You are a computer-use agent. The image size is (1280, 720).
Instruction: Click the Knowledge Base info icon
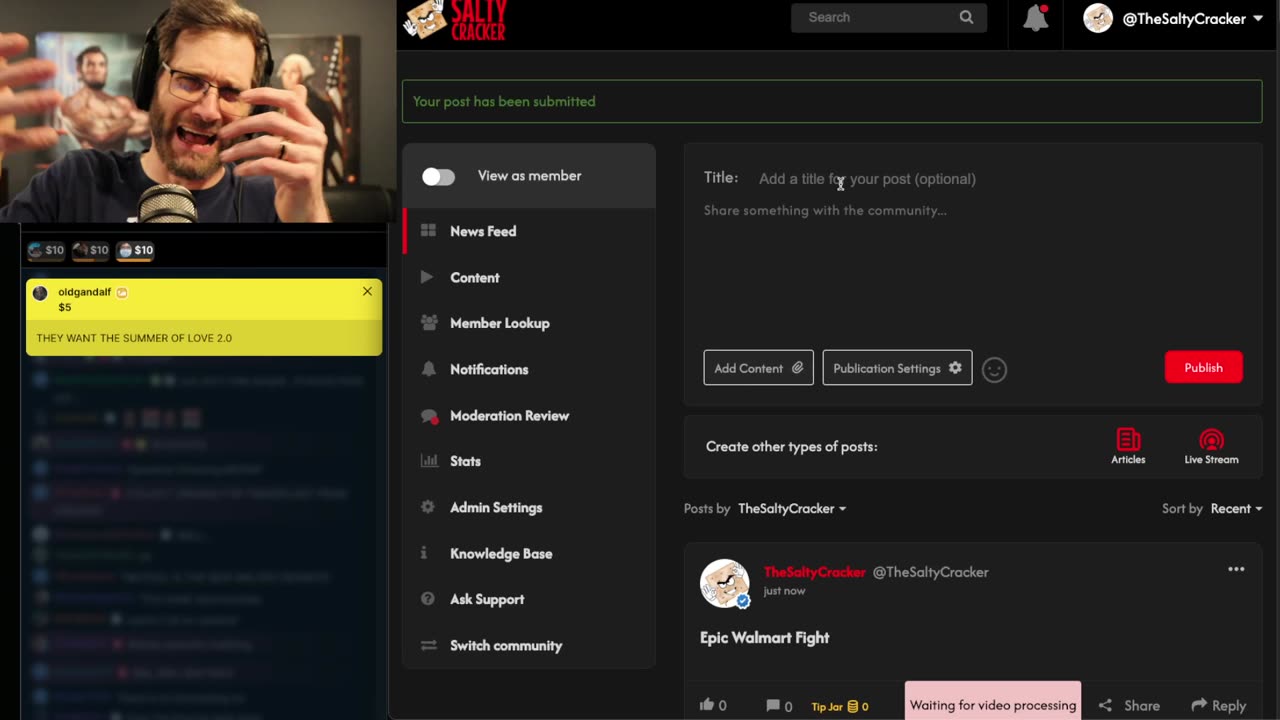tap(424, 553)
